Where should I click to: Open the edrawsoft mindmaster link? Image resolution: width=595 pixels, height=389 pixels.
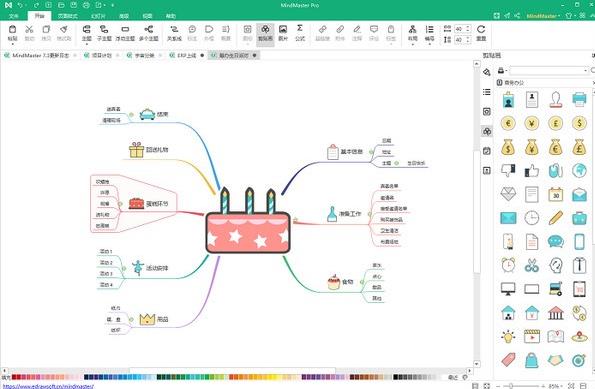click(x=48, y=386)
